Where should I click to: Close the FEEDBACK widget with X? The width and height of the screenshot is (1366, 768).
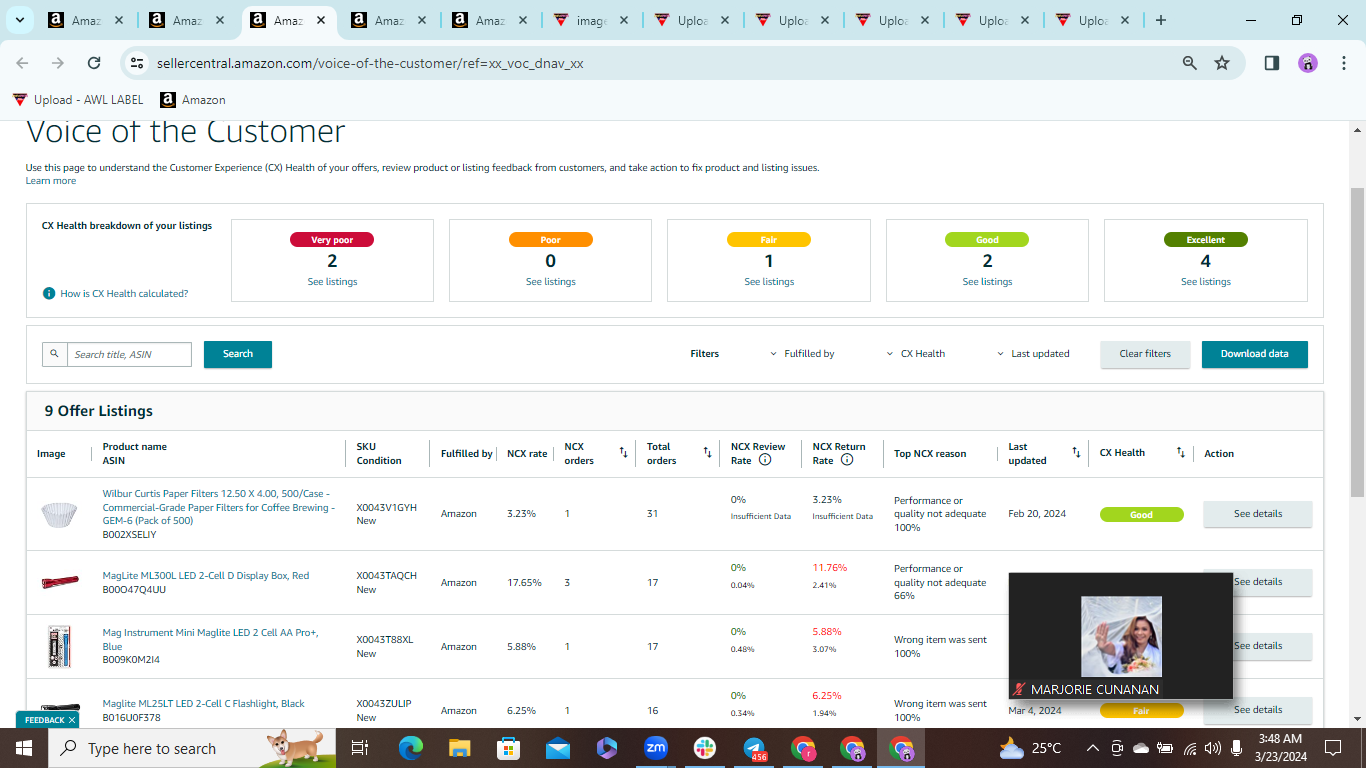72,720
